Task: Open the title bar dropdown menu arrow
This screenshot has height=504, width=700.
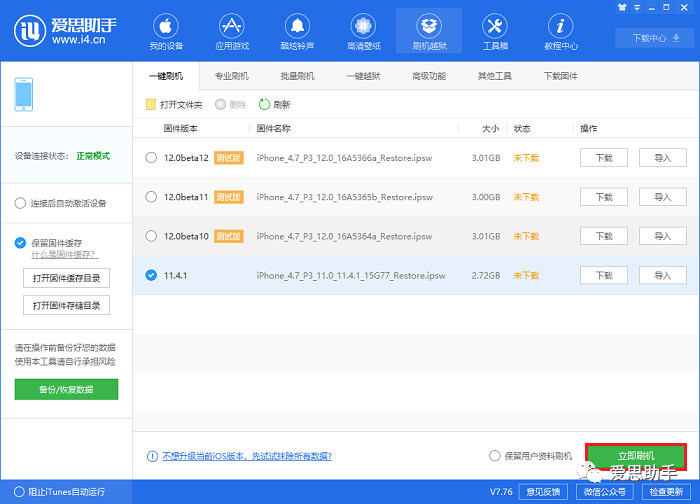Action: coord(637,7)
